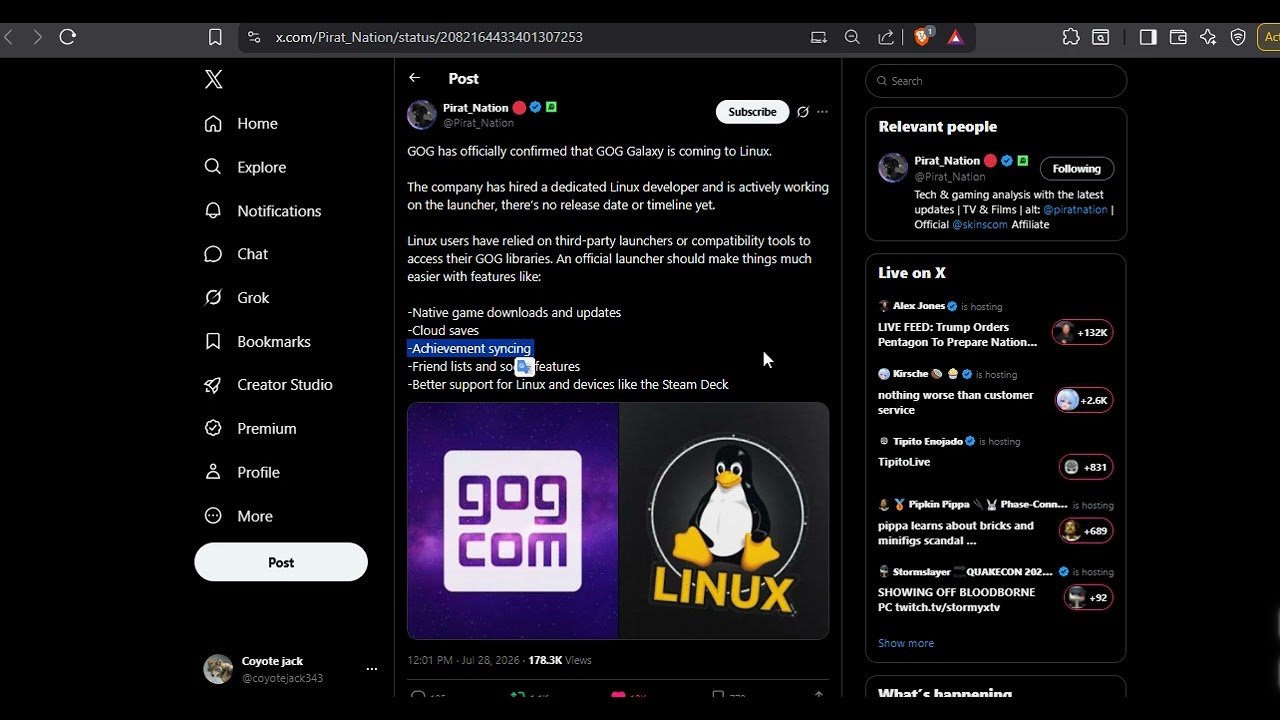The width and height of the screenshot is (1280, 720).
Task: Open Notifications in the sidebar
Action: click(263, 211)
